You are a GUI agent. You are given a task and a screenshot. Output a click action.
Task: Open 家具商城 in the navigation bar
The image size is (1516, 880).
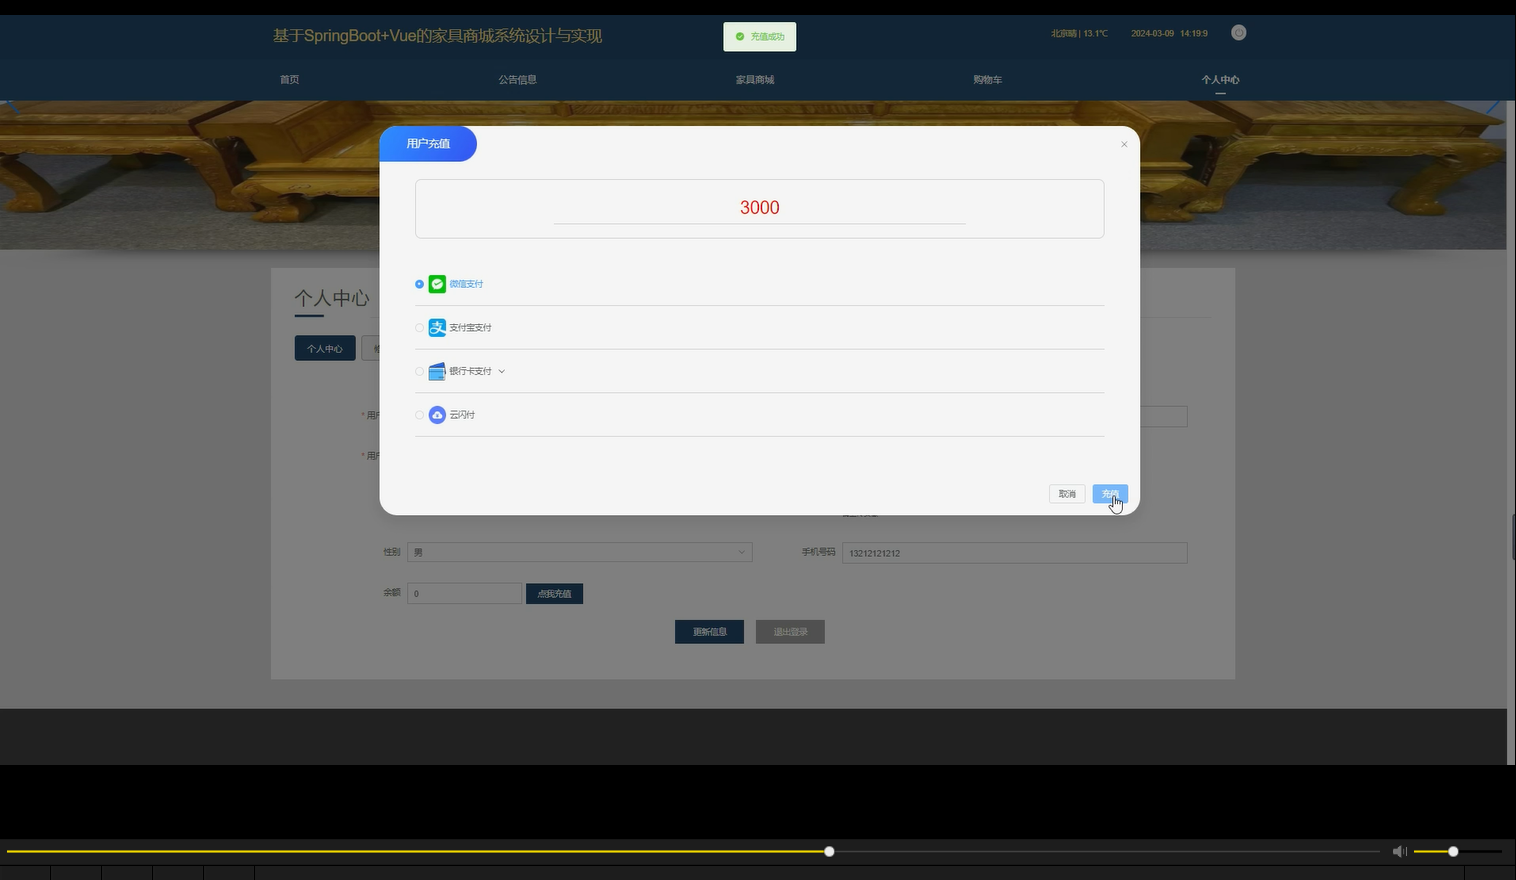coord(755,80)
